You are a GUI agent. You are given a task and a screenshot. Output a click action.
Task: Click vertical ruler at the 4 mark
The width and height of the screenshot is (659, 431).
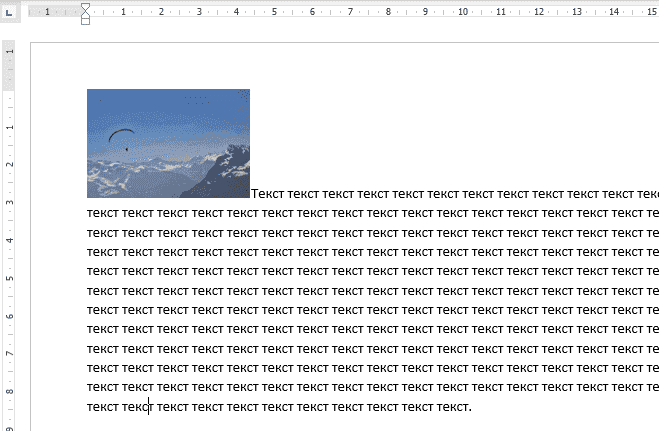click(9, 240)
